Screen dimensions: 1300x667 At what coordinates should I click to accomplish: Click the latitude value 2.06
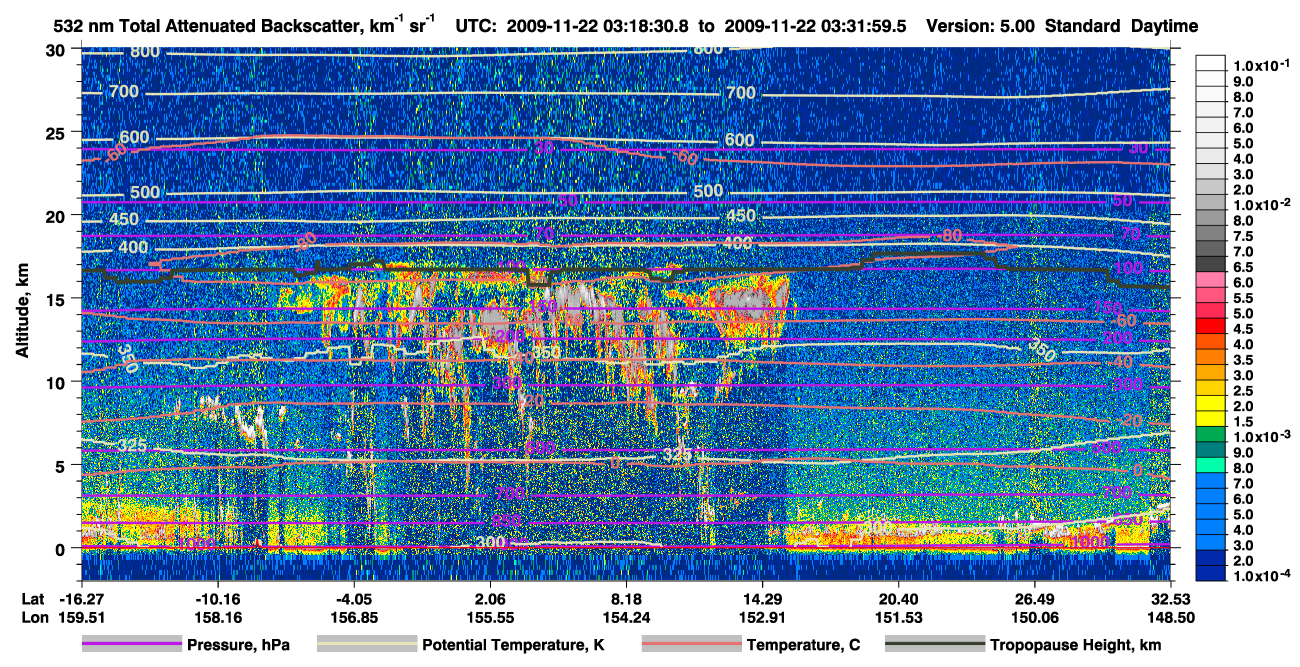(490, 598)
